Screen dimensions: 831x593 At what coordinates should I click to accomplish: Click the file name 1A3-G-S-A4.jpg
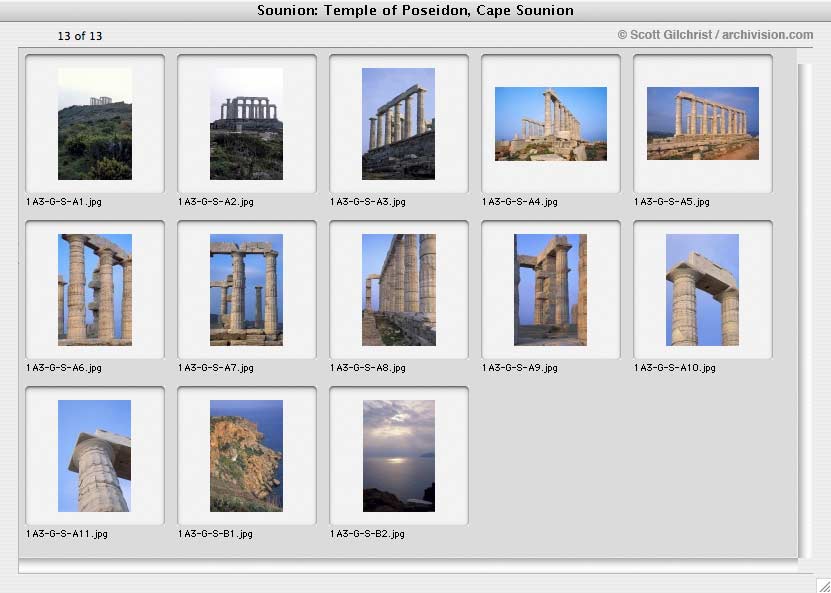[520, 202]
